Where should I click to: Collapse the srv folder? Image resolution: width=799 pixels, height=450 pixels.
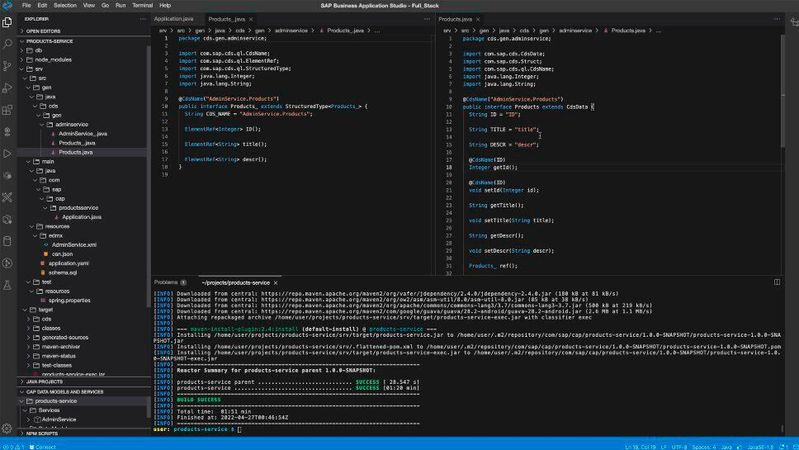coord(39,69)
